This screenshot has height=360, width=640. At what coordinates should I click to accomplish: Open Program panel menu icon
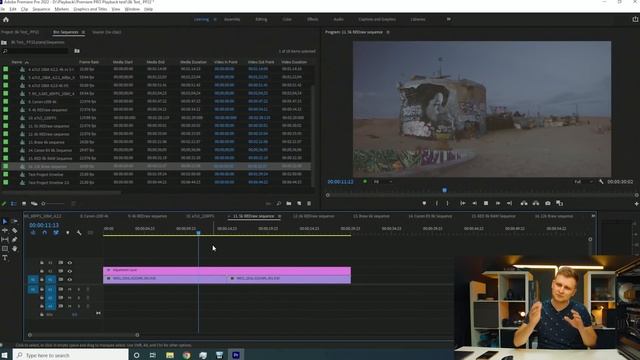coord(388,32)
